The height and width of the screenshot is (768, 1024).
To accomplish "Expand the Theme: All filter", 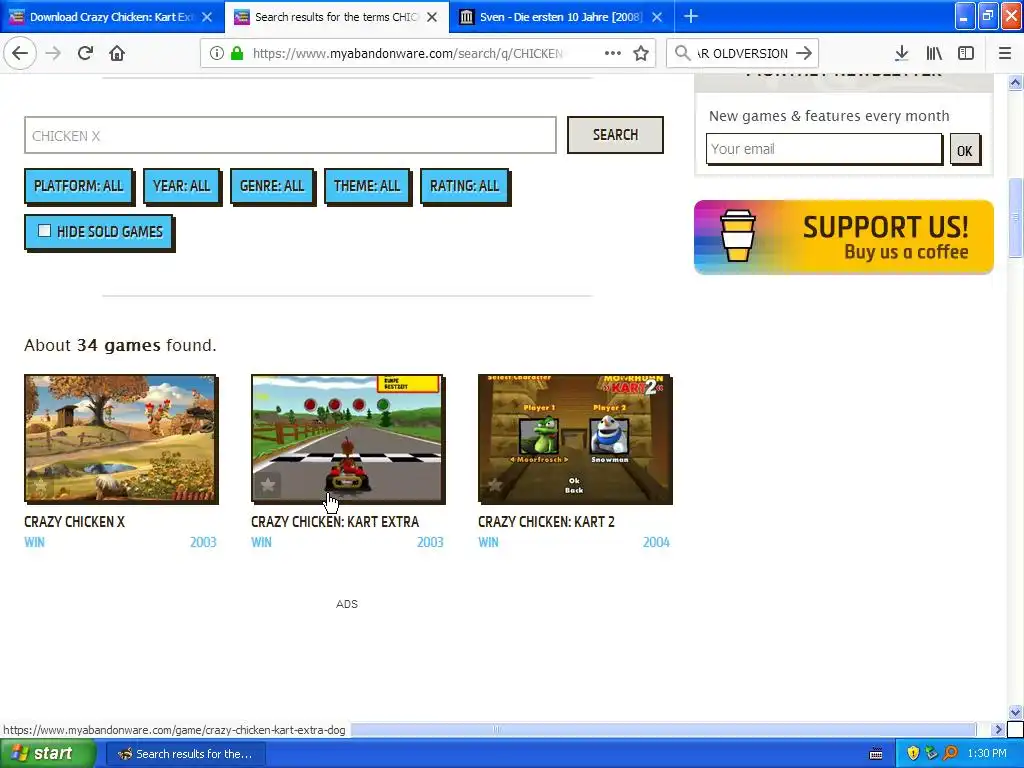I will tap(366, 185).
